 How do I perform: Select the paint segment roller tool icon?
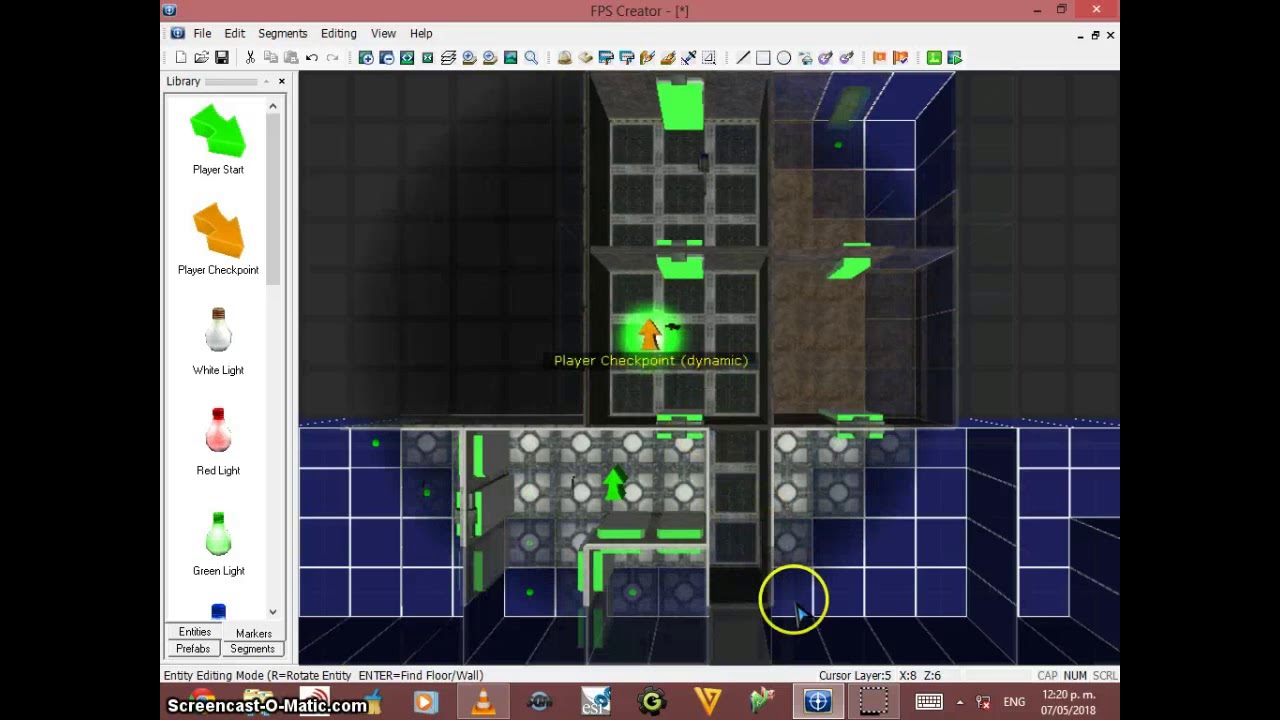606,58
